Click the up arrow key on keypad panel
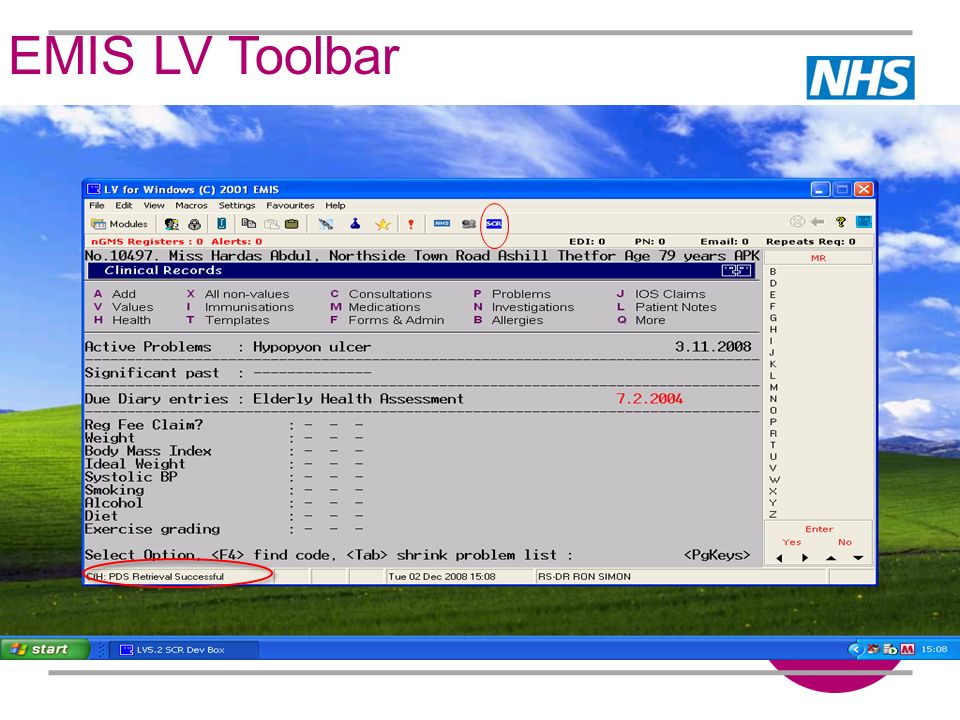The image size is (960, 720). coord(831,558)
